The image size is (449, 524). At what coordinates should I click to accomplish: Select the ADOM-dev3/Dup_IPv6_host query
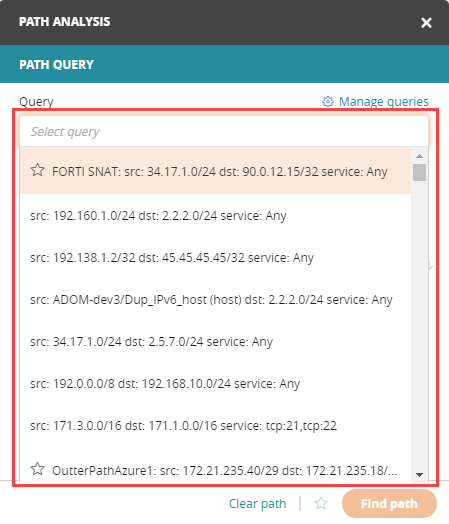pos(215,300)
